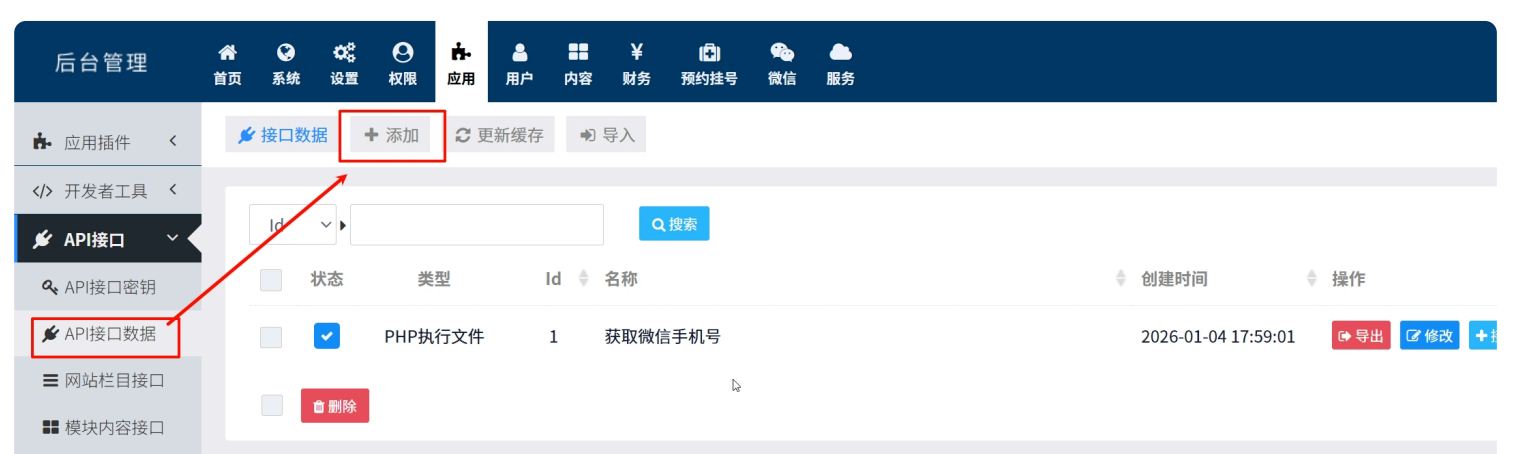Check the row checkbox for 获取微信手机号
The height and width of the screenshot is (454, 1530).
pos(271,337)
